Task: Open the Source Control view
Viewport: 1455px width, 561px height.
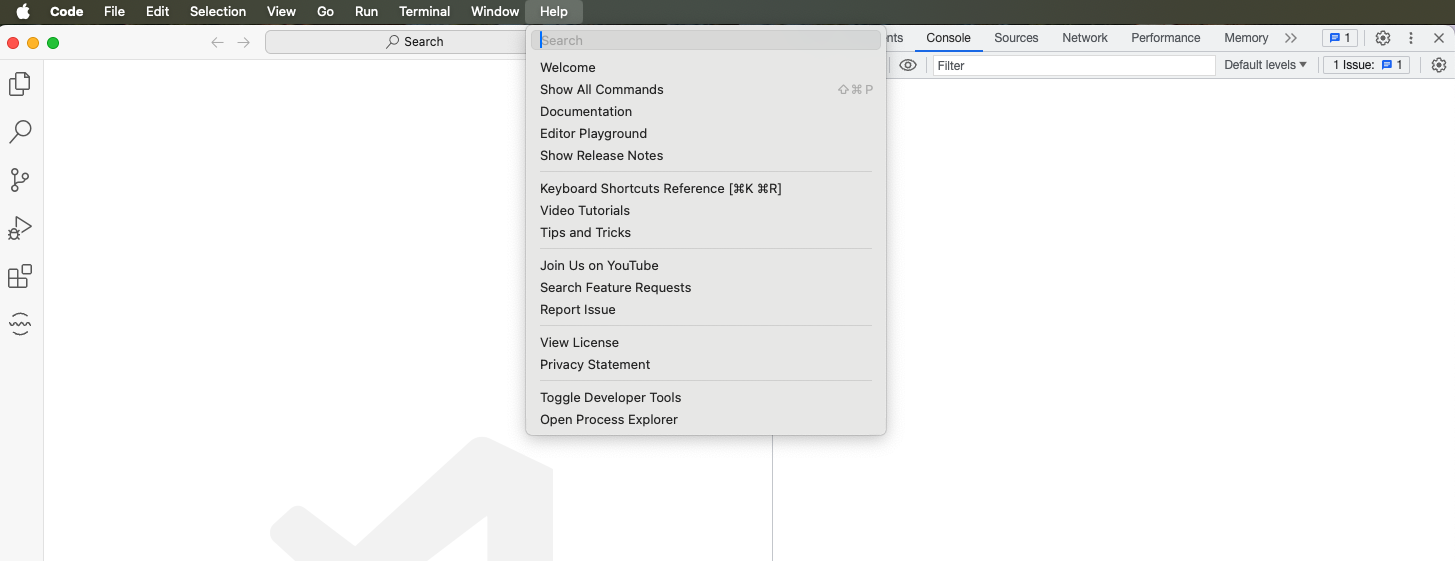Action: coord(20,180)
